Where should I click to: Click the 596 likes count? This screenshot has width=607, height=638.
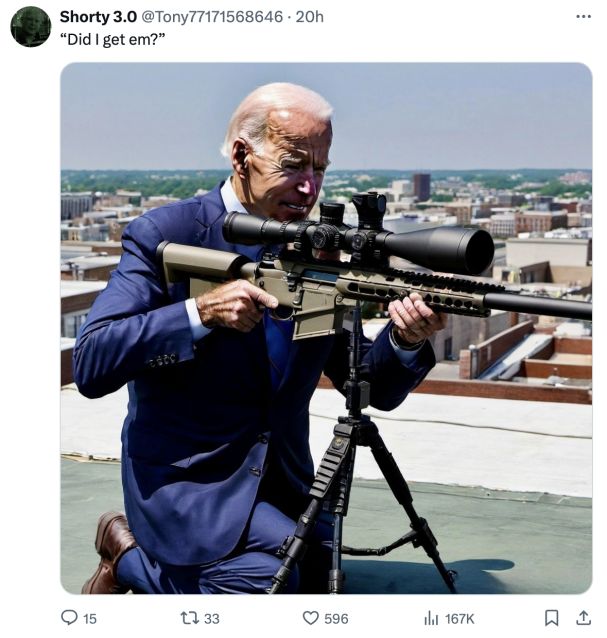click(337, 618)
